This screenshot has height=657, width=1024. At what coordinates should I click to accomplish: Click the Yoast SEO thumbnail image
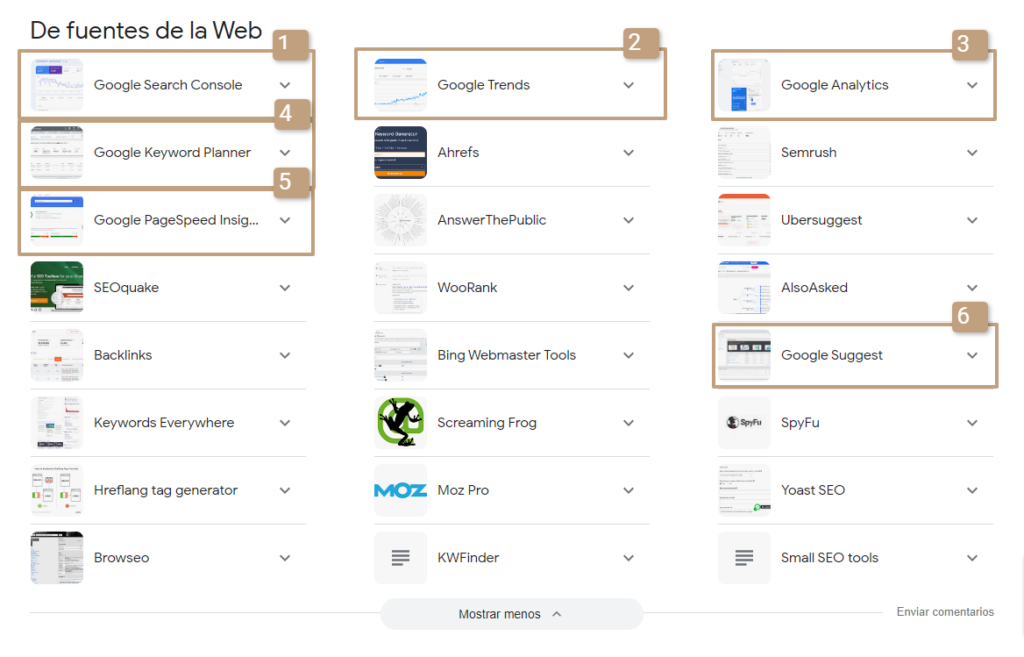744,490
